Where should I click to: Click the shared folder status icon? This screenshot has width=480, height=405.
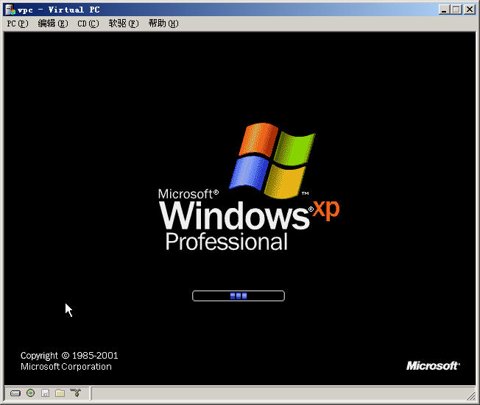pyautogui.click(x=60, y=393)
